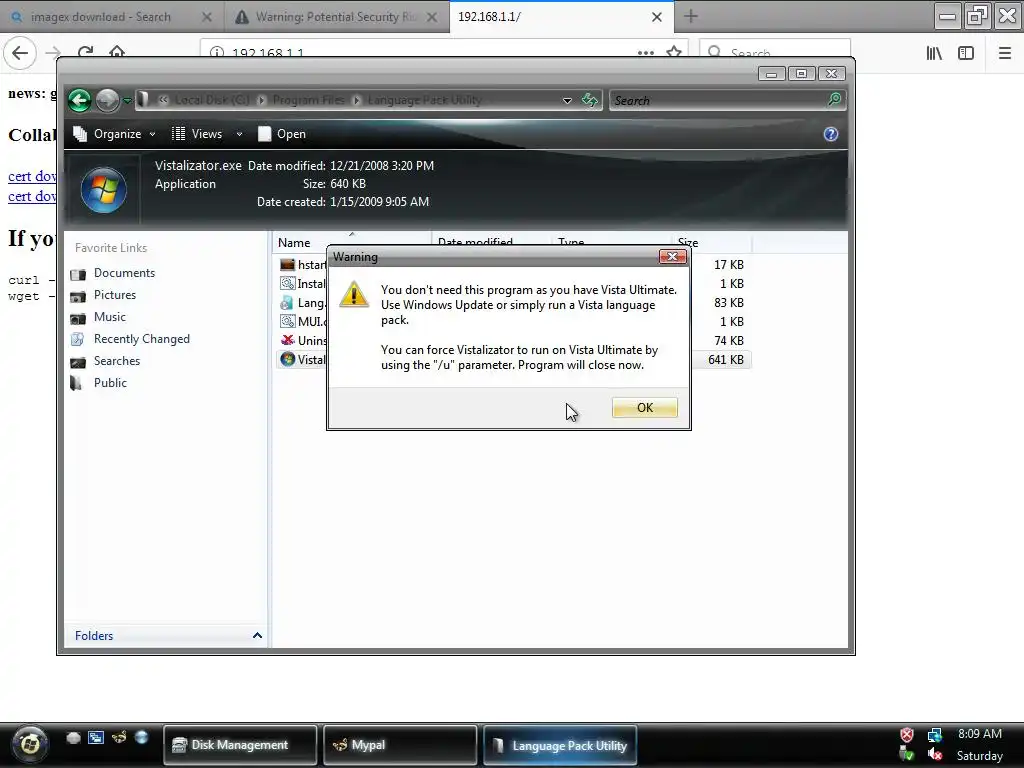
Task: Click the Explorer Search input box
Action: point(717,101)
